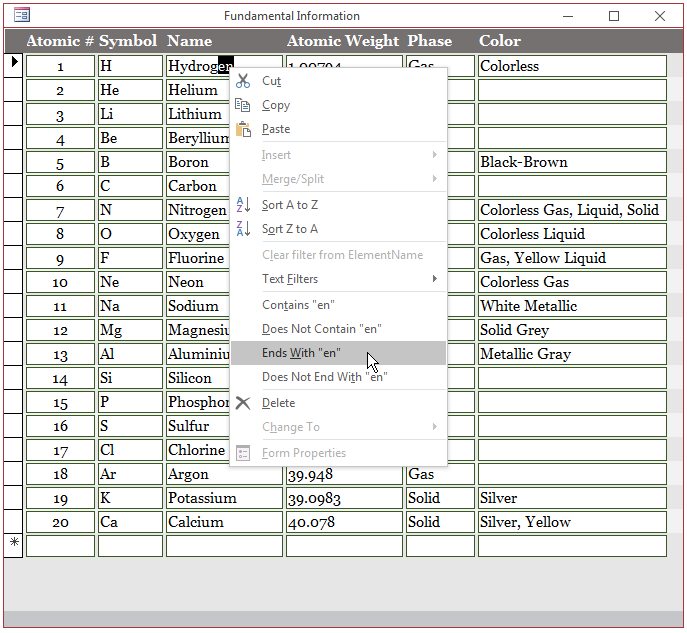The height and width of the screenshot is (633, 687).
Task: Expand the Insert submenu arrow
Action: tap(435, 155)
